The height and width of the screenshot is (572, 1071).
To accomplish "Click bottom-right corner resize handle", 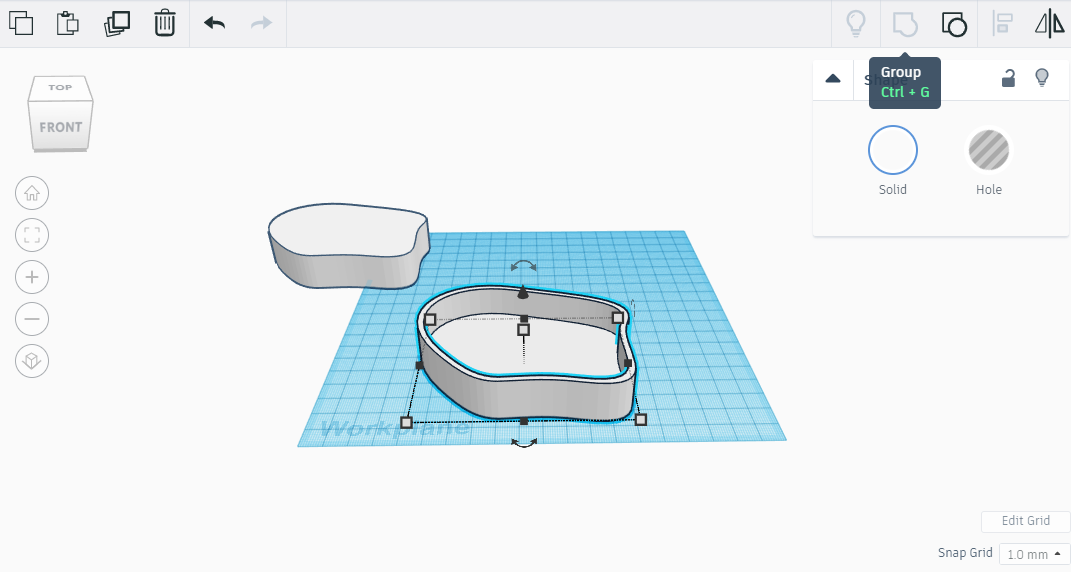I will (x=640, y=420).
